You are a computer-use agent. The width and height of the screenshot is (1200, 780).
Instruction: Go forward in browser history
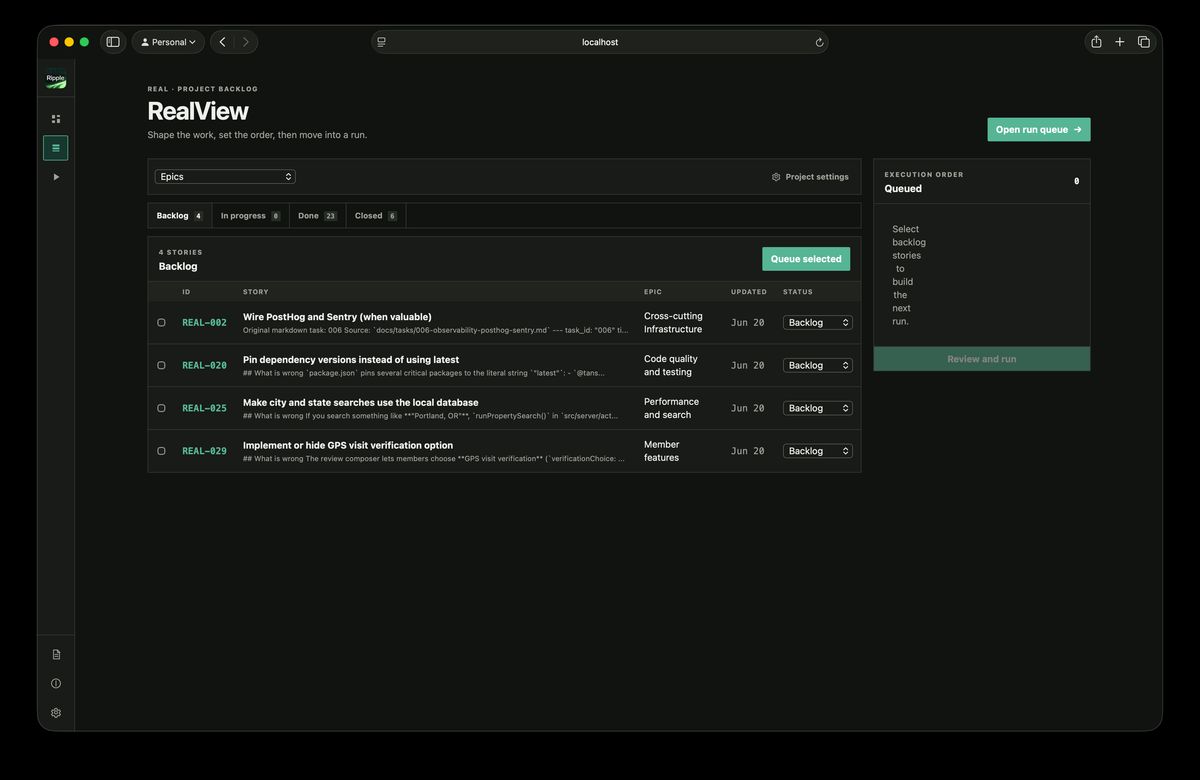tap(246, 42)
